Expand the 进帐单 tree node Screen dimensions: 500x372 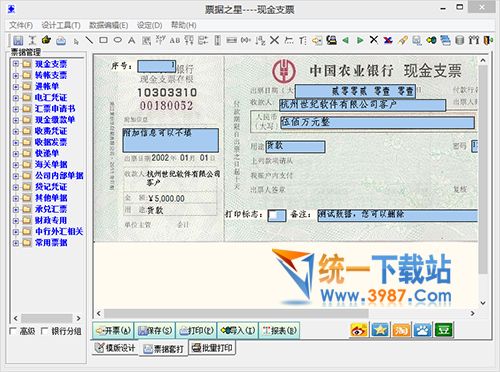pyautogui.click(x=15, y=86)
